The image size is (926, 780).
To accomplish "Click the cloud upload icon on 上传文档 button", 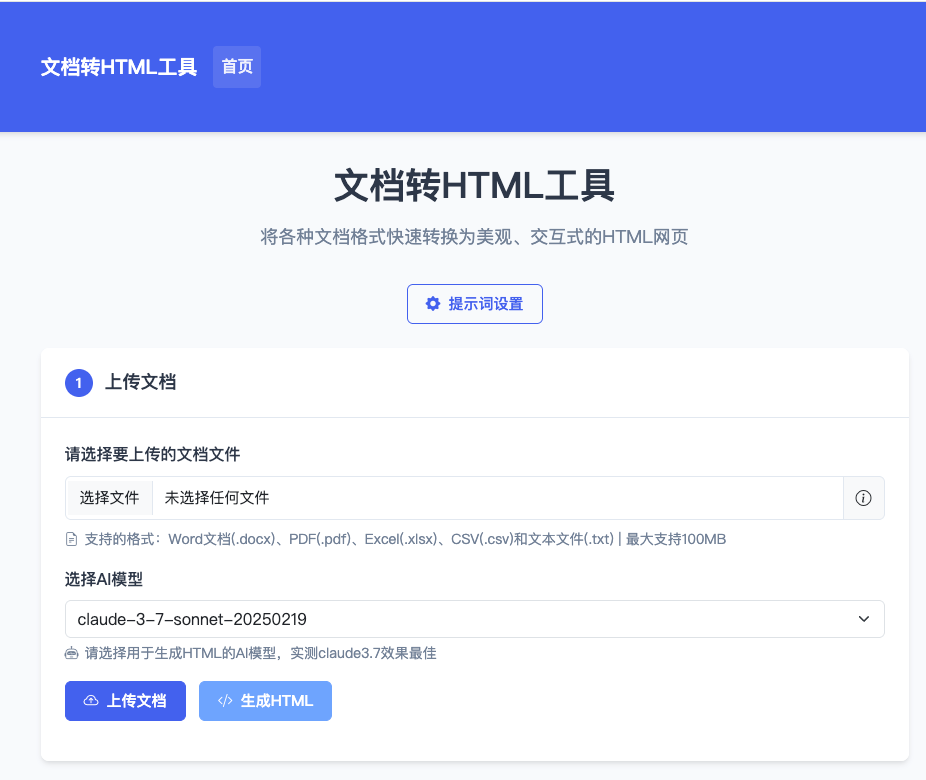I will pyautogui.click(x=91, y=701).
